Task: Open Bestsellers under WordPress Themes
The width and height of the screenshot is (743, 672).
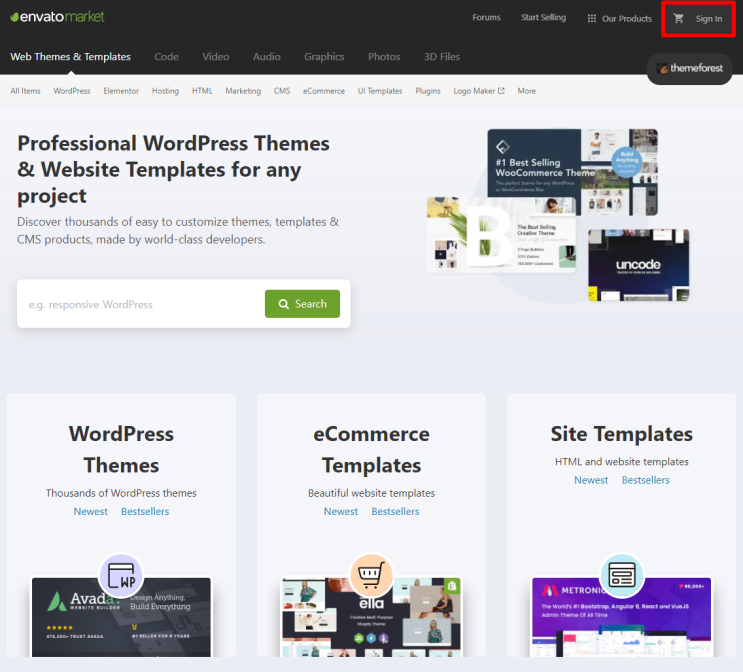Action: click(145, 511)
